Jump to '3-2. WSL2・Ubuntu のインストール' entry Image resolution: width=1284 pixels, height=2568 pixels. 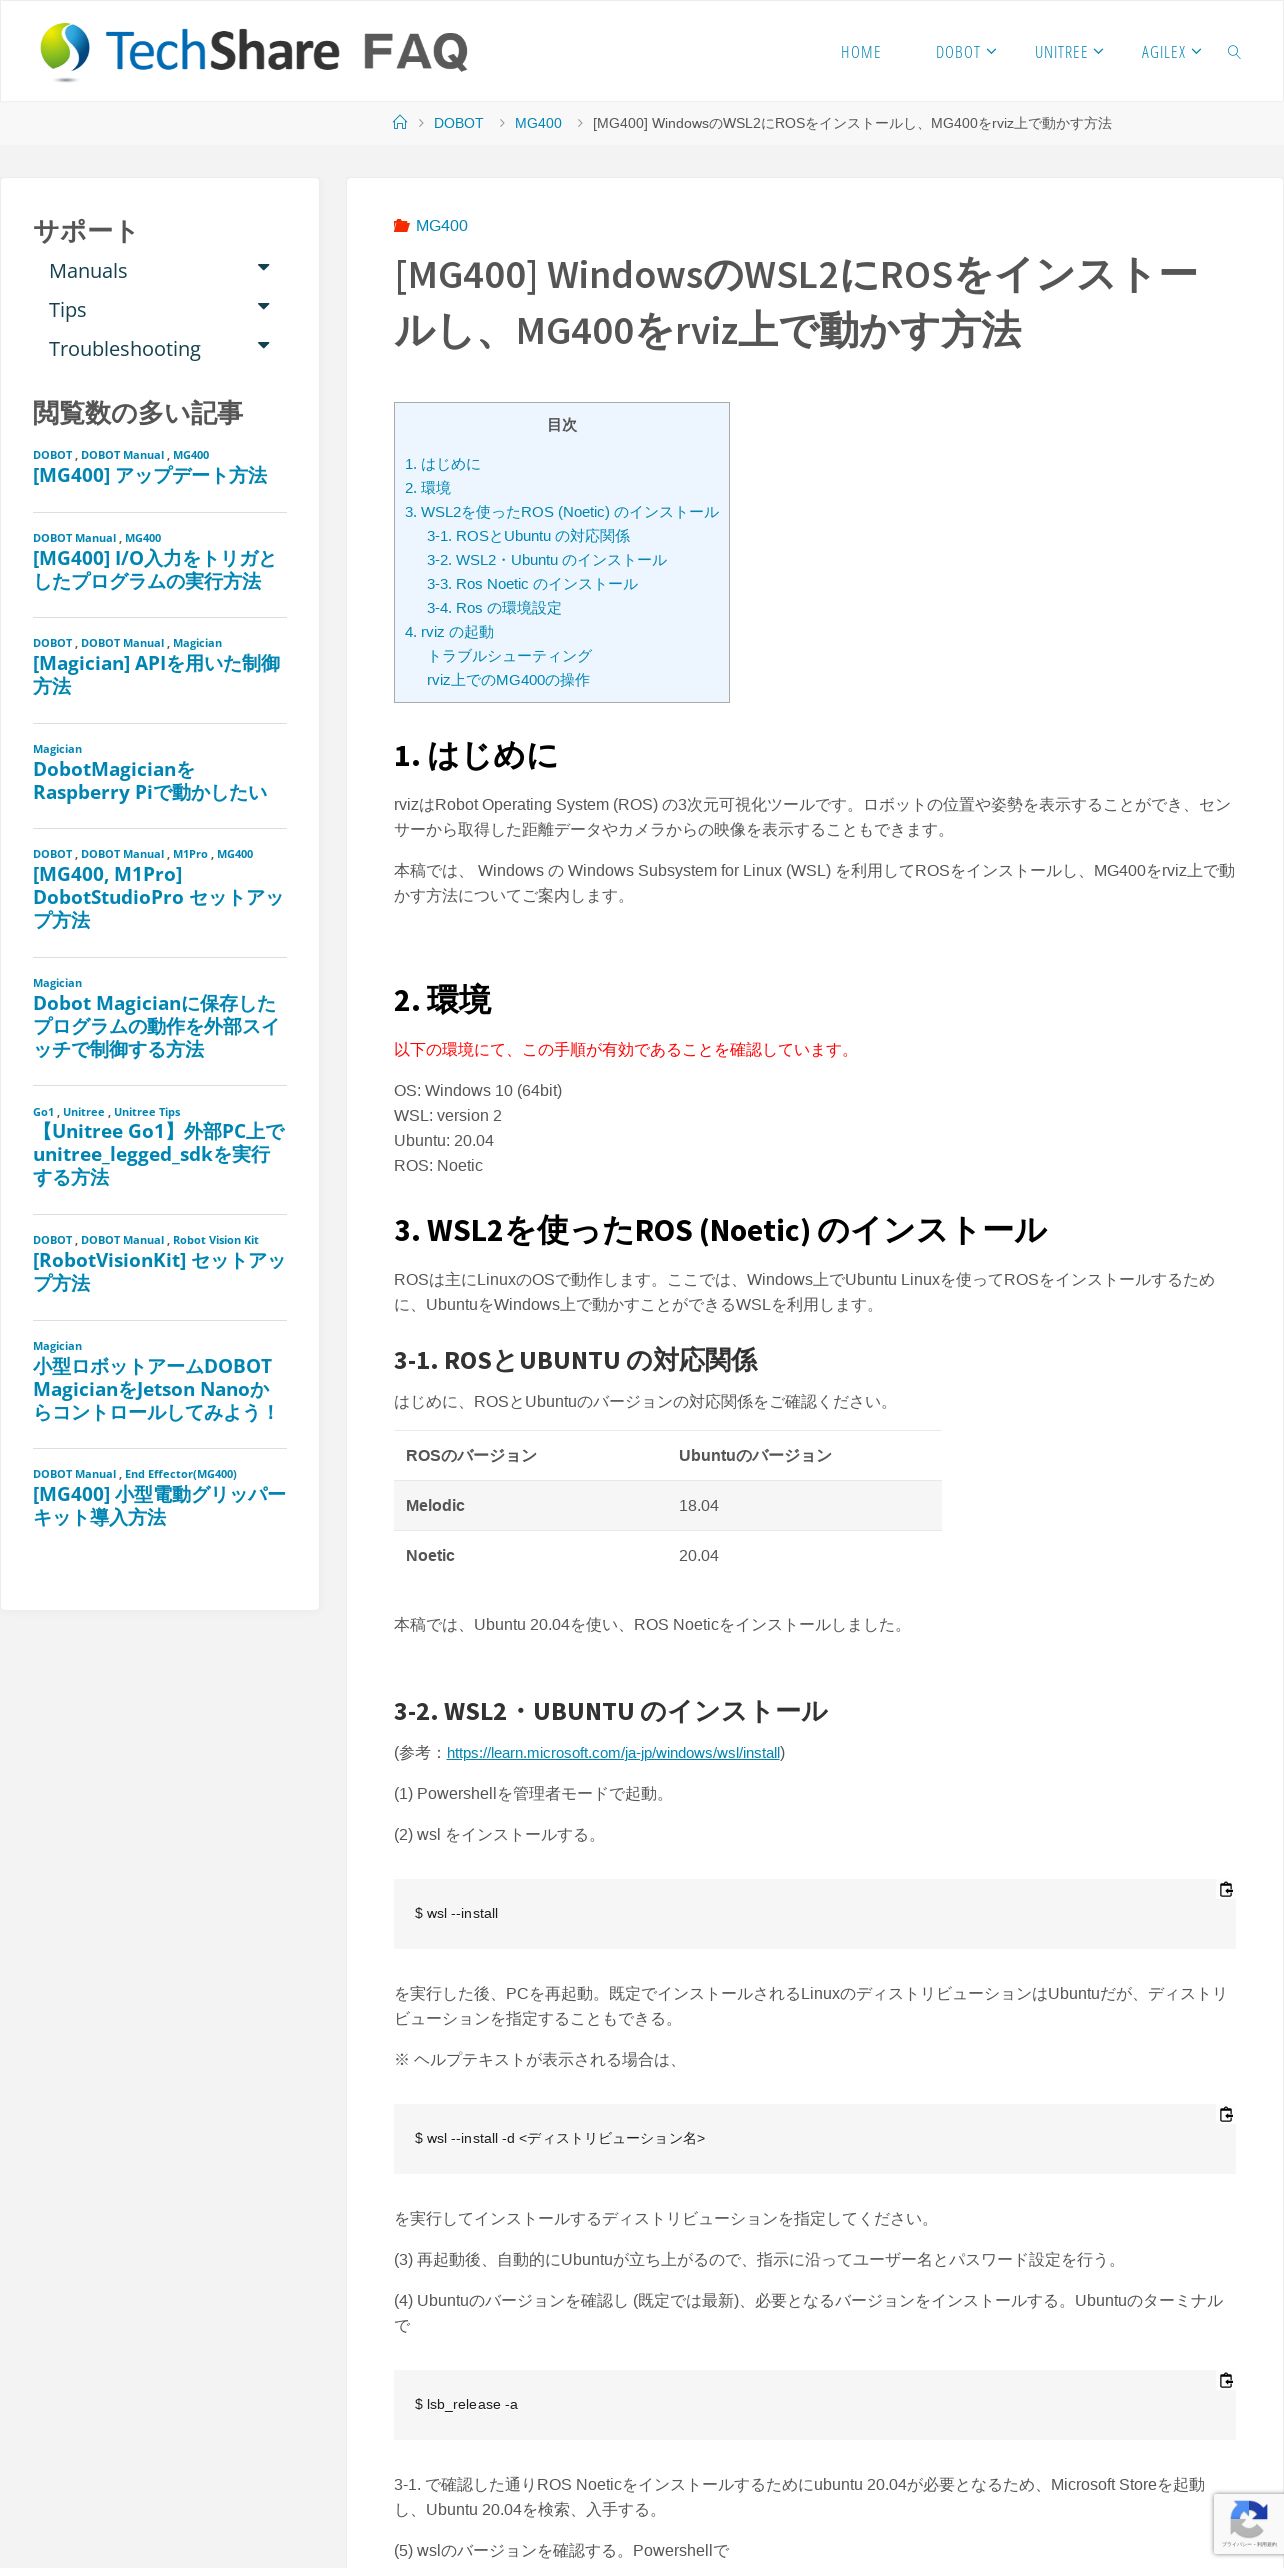click(x=547, y=560)
